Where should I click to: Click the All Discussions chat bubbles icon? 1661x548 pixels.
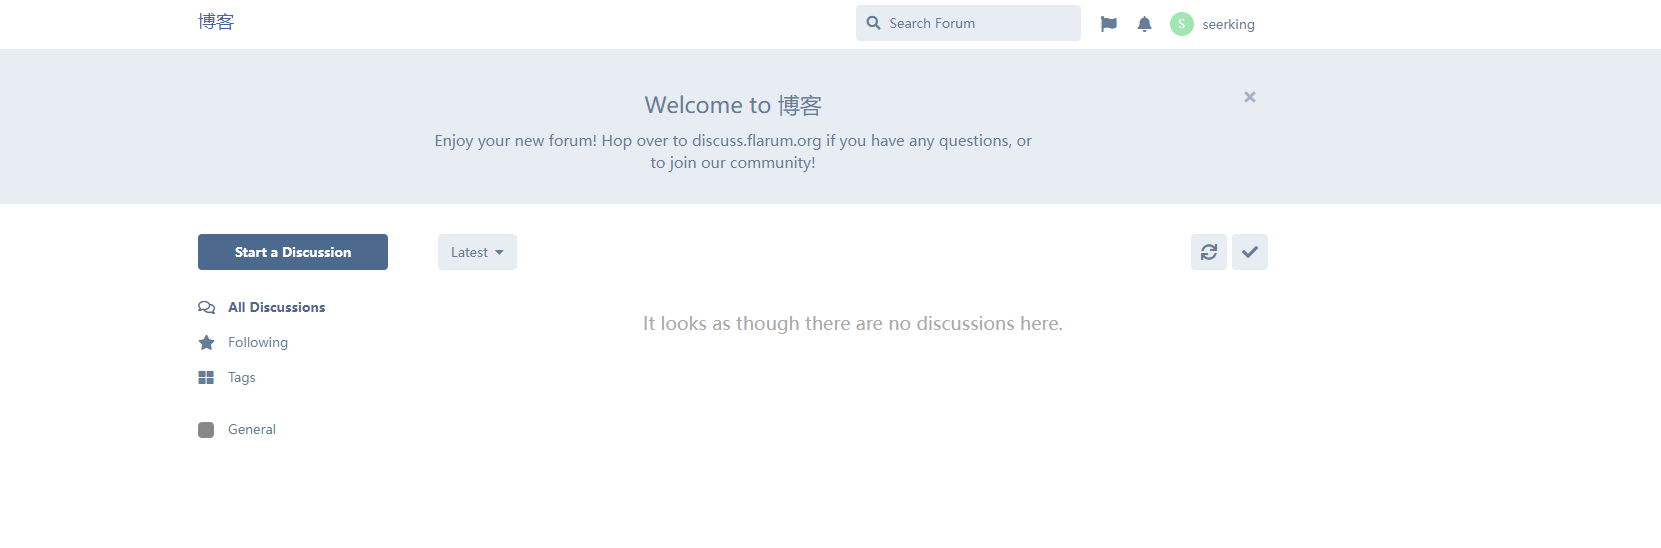[207, 307]
